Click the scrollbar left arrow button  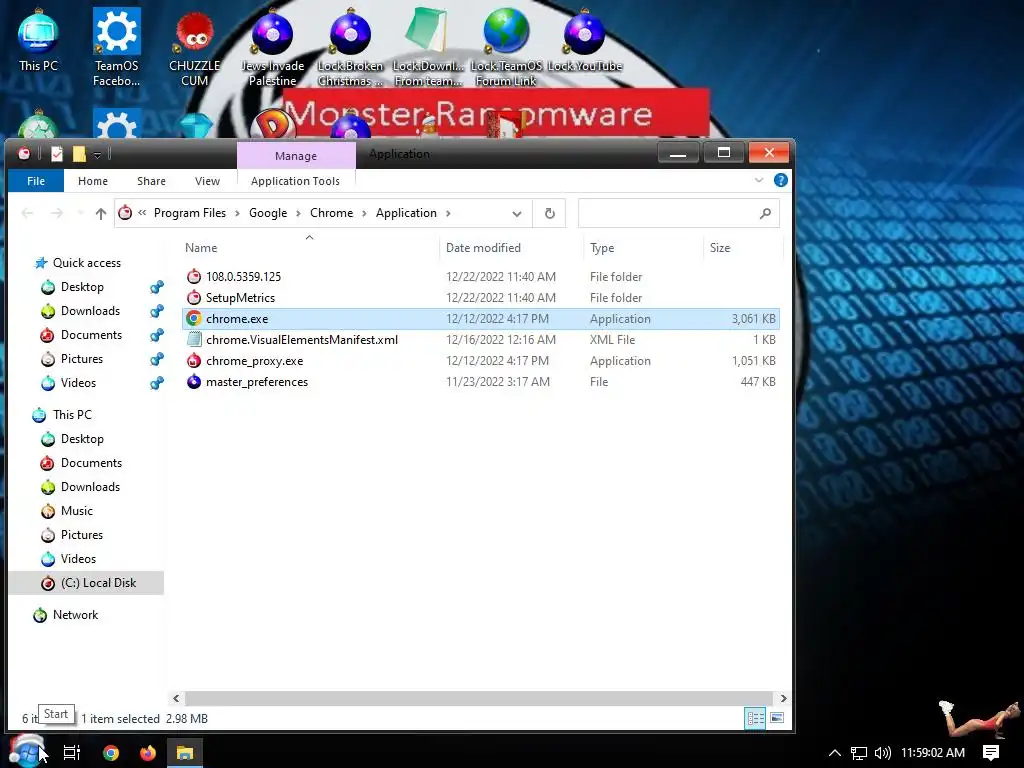pos(176,698)
